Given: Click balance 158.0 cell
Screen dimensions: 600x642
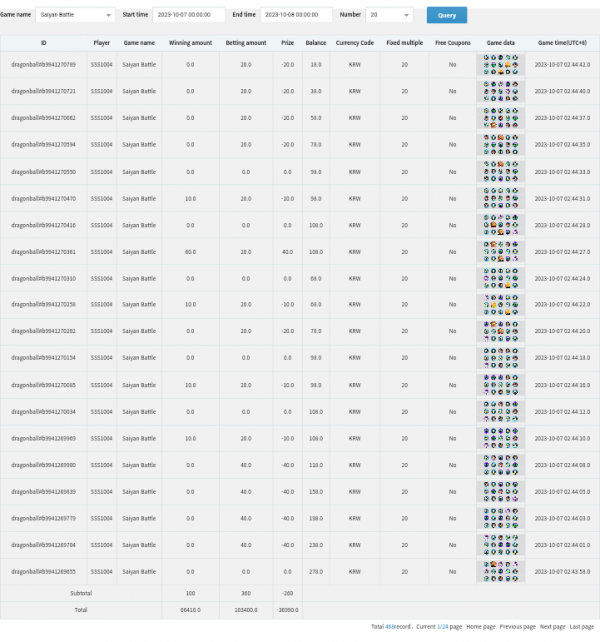Looking at the screenshot, I should (x=316, y=492).
